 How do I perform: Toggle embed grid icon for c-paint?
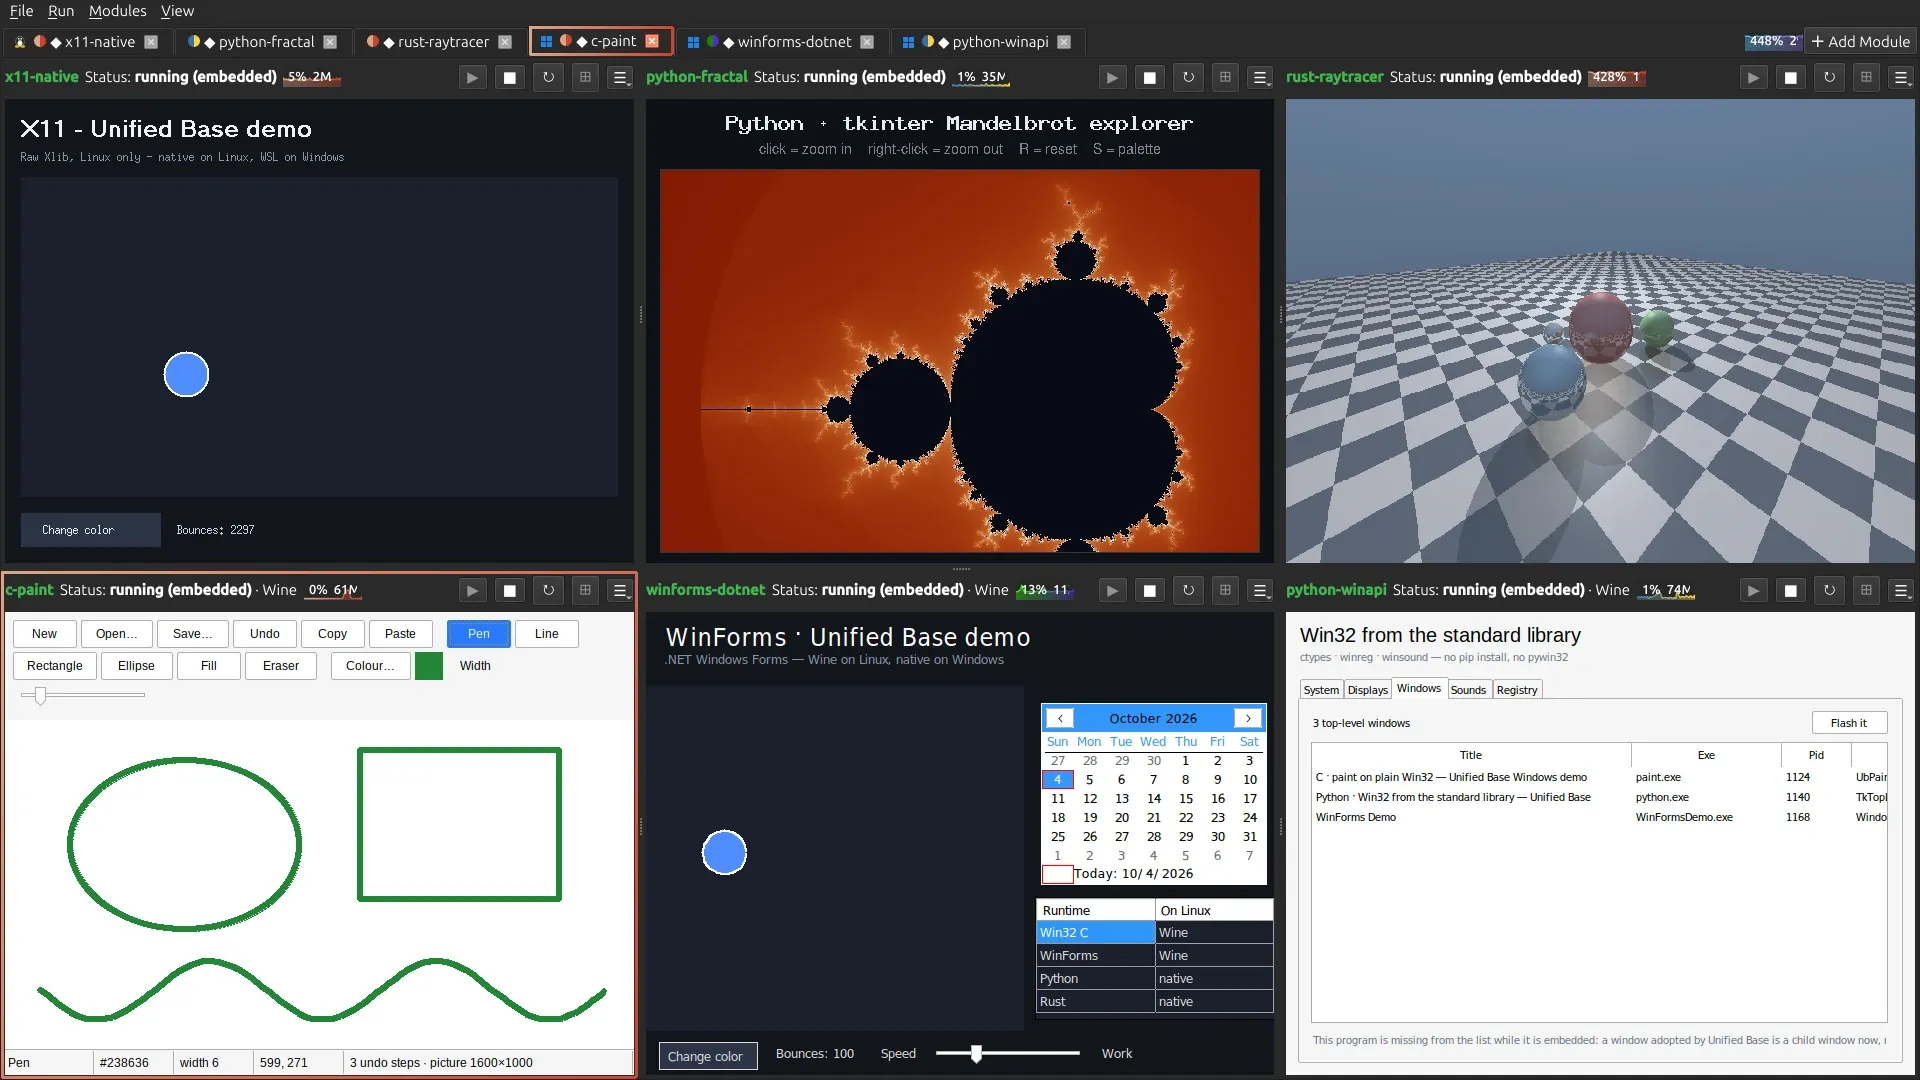pyautogui.click(x=585, y=590)
